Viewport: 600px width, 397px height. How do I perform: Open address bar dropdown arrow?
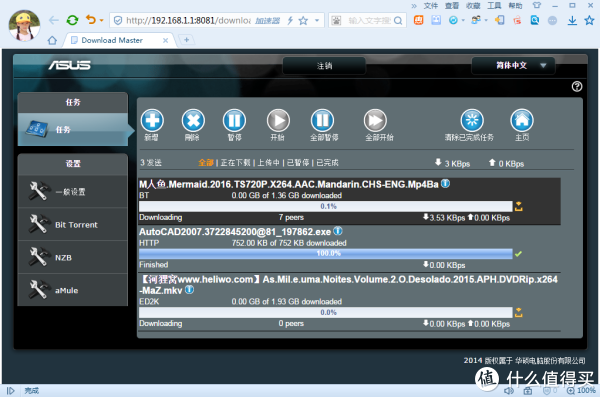(317, 20)
